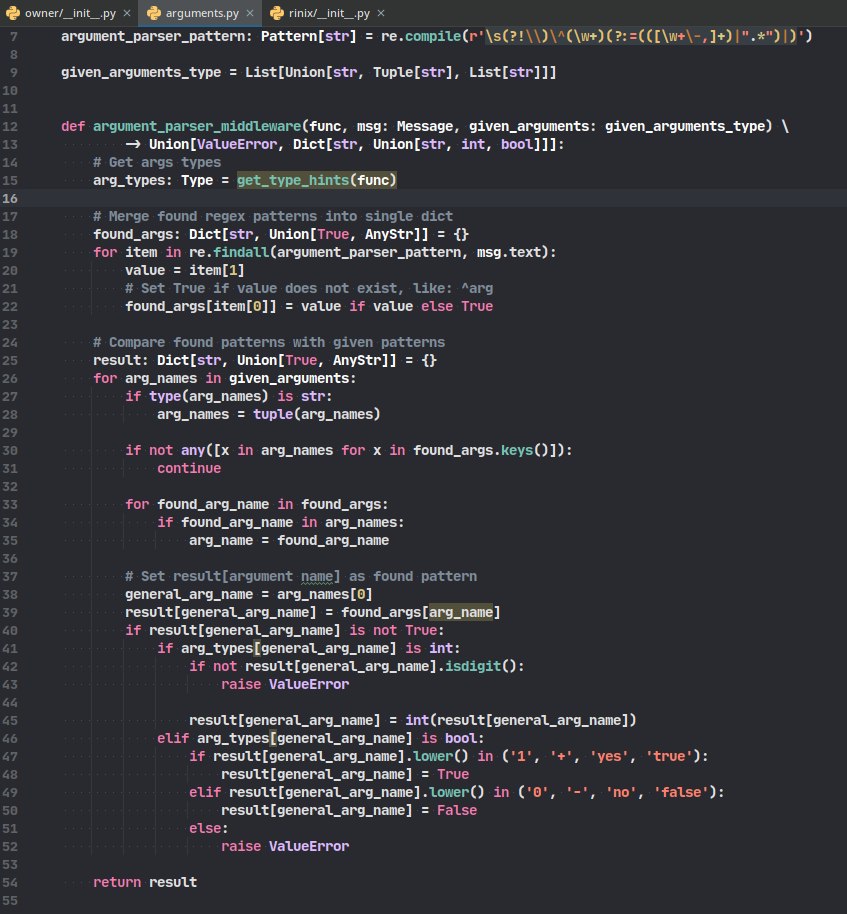Click 'value = item[1]' on line 20
Image resolution: width=847 pixels, height=914 pixels.
185,270
